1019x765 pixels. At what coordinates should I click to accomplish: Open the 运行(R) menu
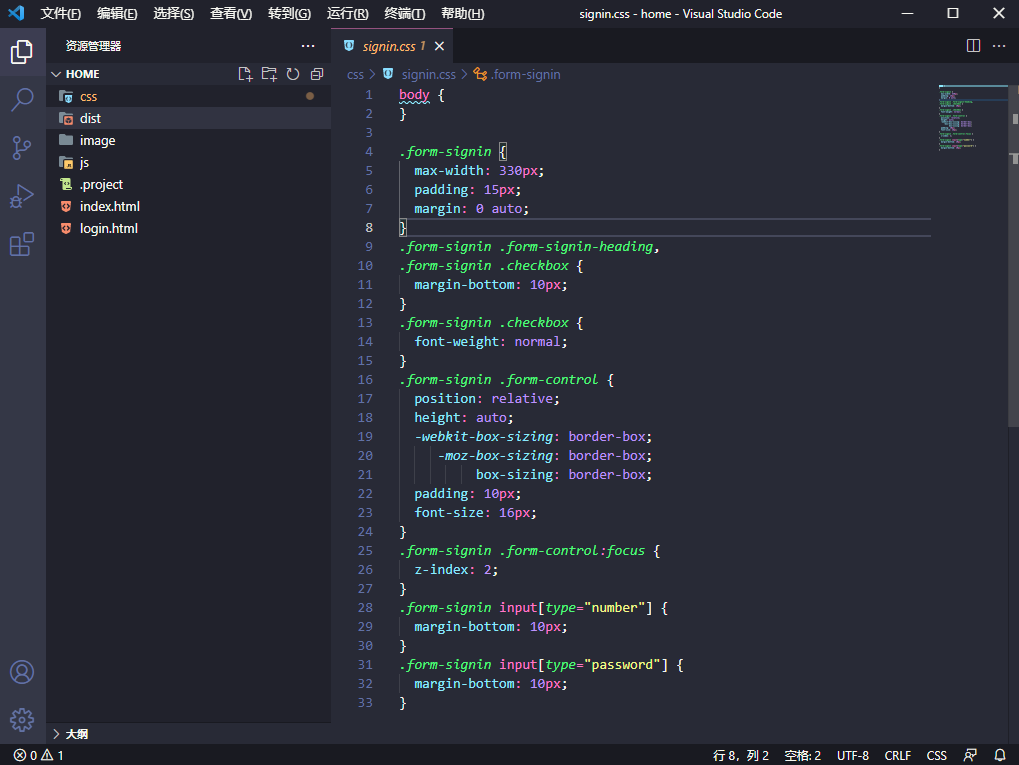[x=347, y=14]
